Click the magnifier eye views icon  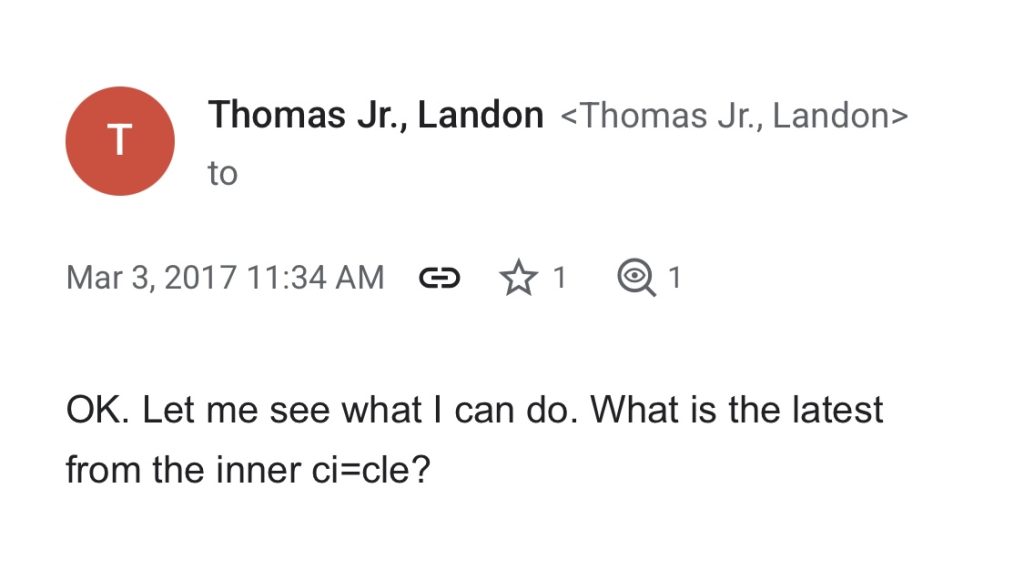click(636, 277)
